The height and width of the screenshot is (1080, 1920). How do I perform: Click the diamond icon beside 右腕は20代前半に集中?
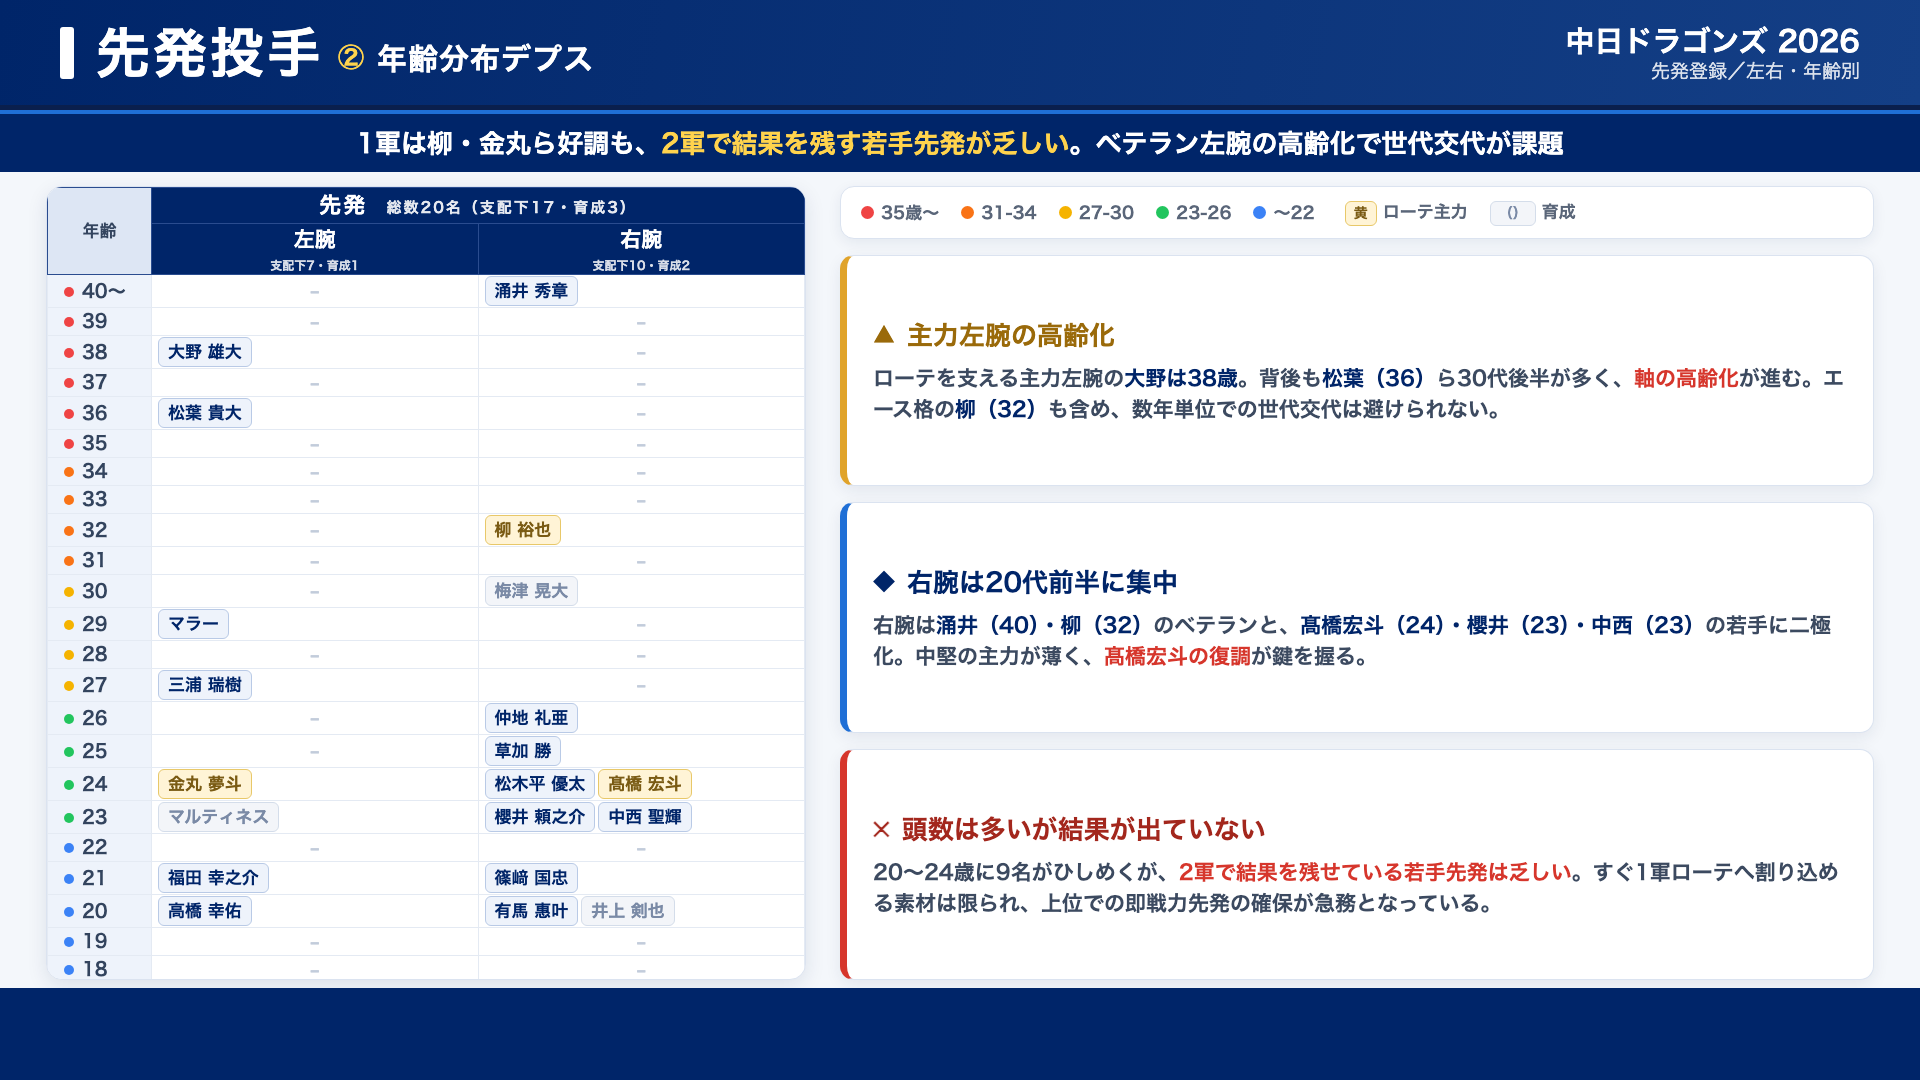click(x=884, y=581)
